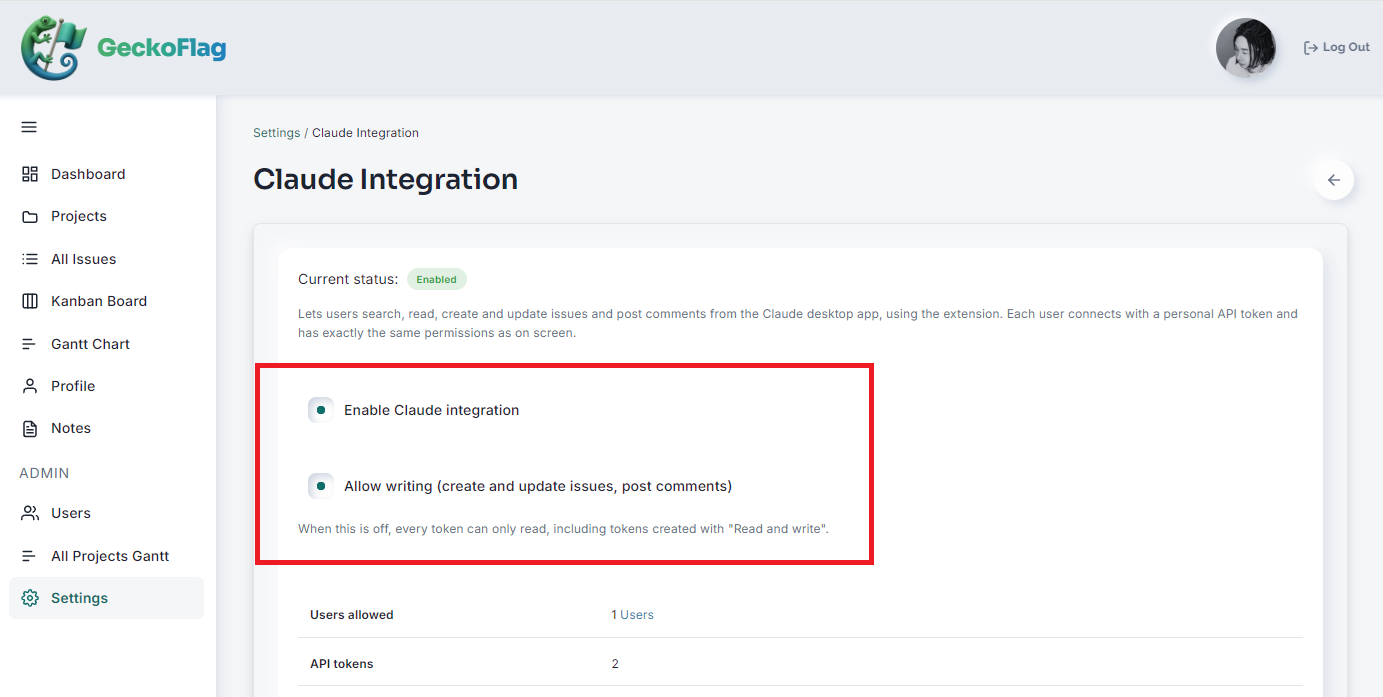Click the Notes document icon

click(x=30, y=428)
